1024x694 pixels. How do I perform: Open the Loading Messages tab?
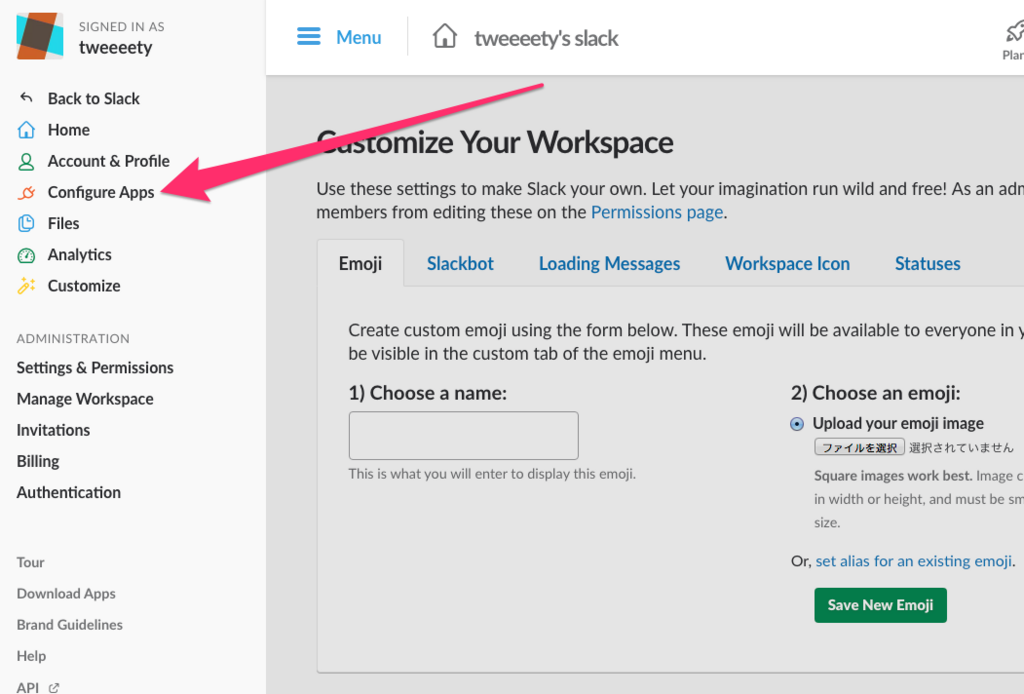609,263
